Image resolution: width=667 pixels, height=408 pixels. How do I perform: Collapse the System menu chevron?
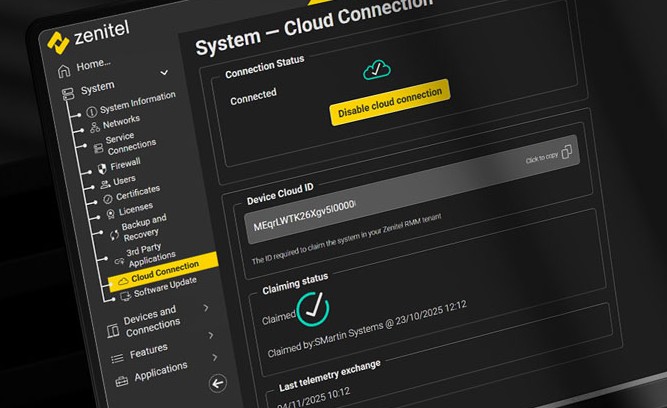(x=164, y=73)
